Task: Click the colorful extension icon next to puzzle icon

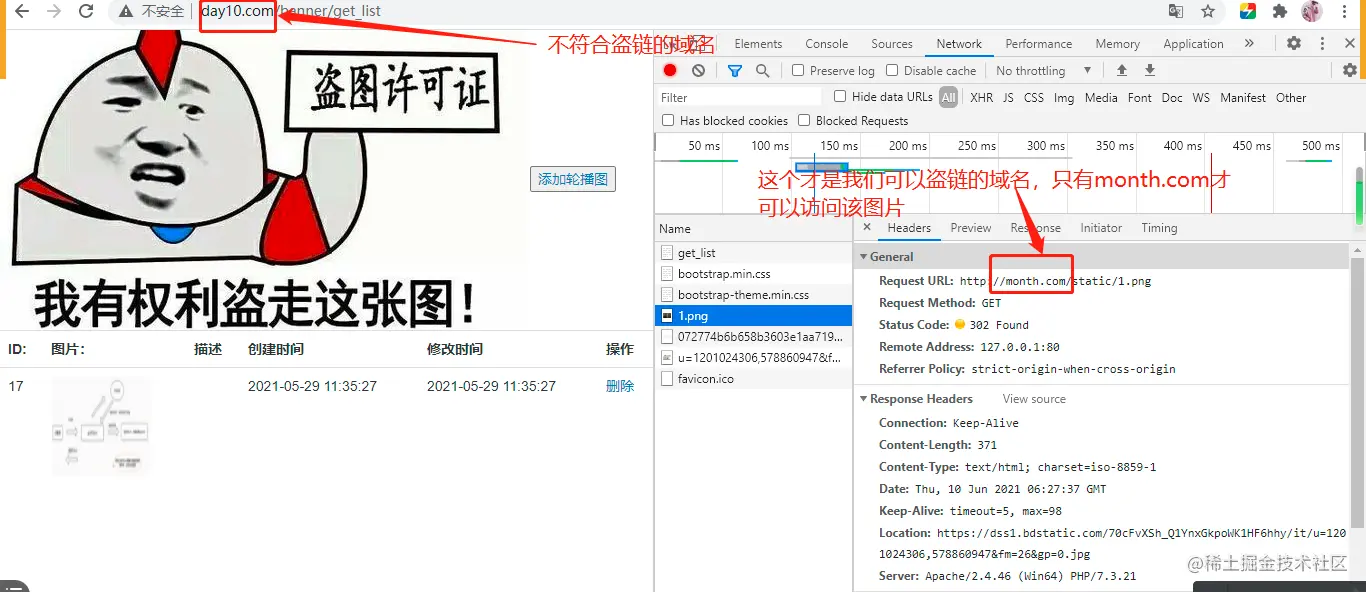Action: point(1248,12)
